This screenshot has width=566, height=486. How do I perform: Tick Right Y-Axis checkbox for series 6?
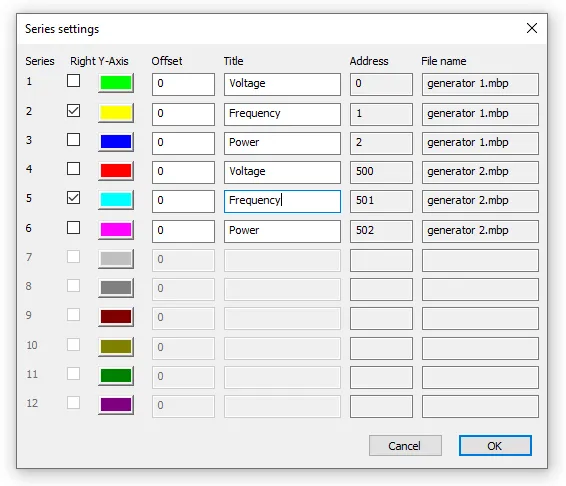(x=73, y=227)
